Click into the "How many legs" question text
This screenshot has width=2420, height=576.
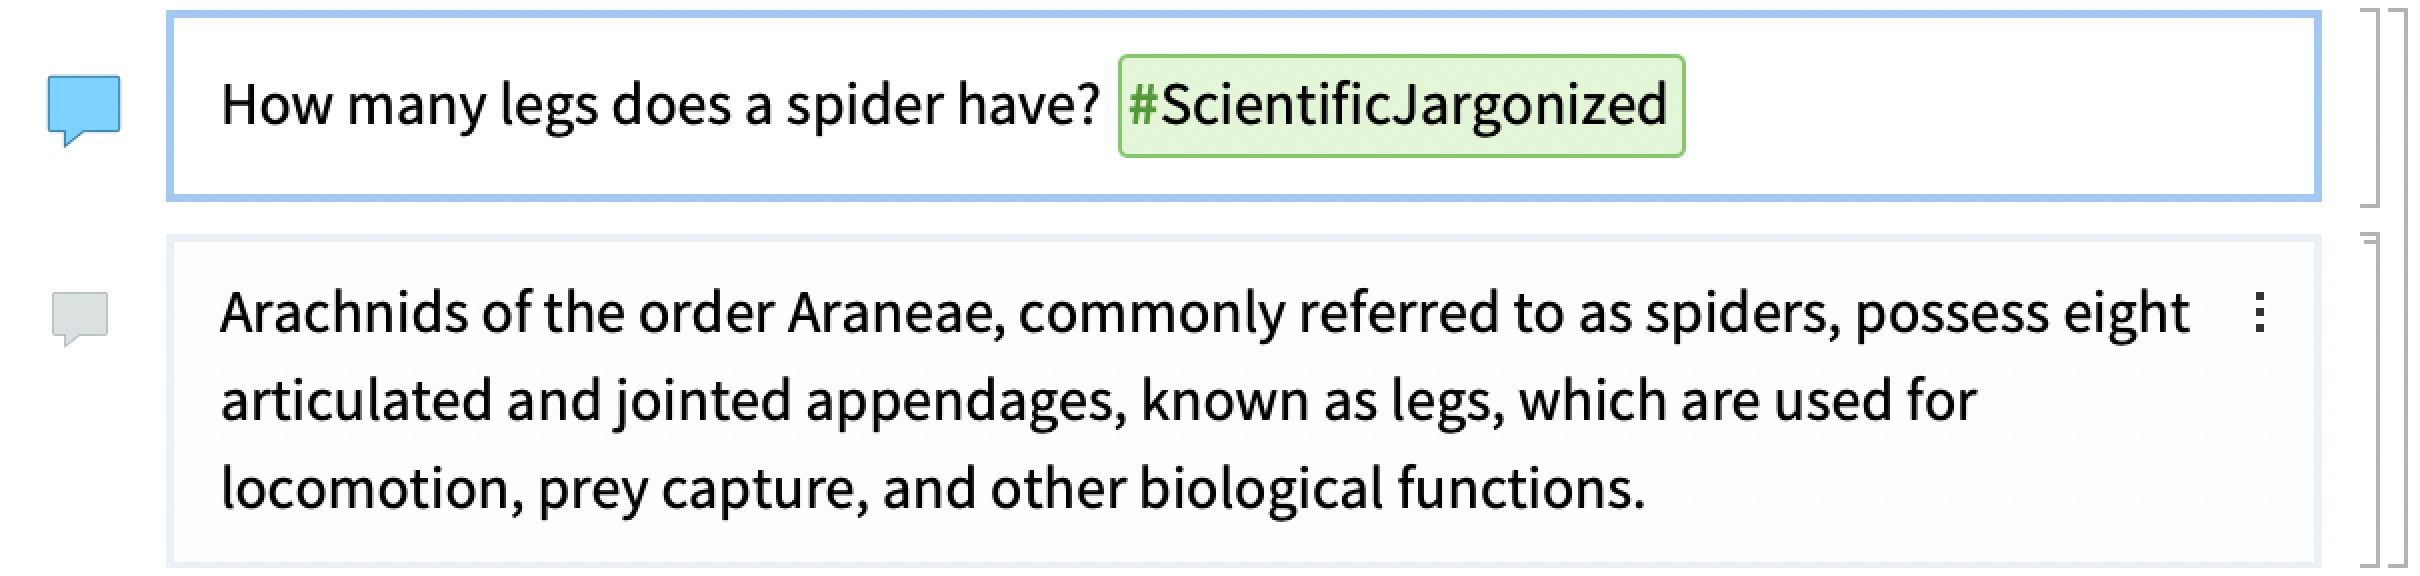click(x=660, y=106)
